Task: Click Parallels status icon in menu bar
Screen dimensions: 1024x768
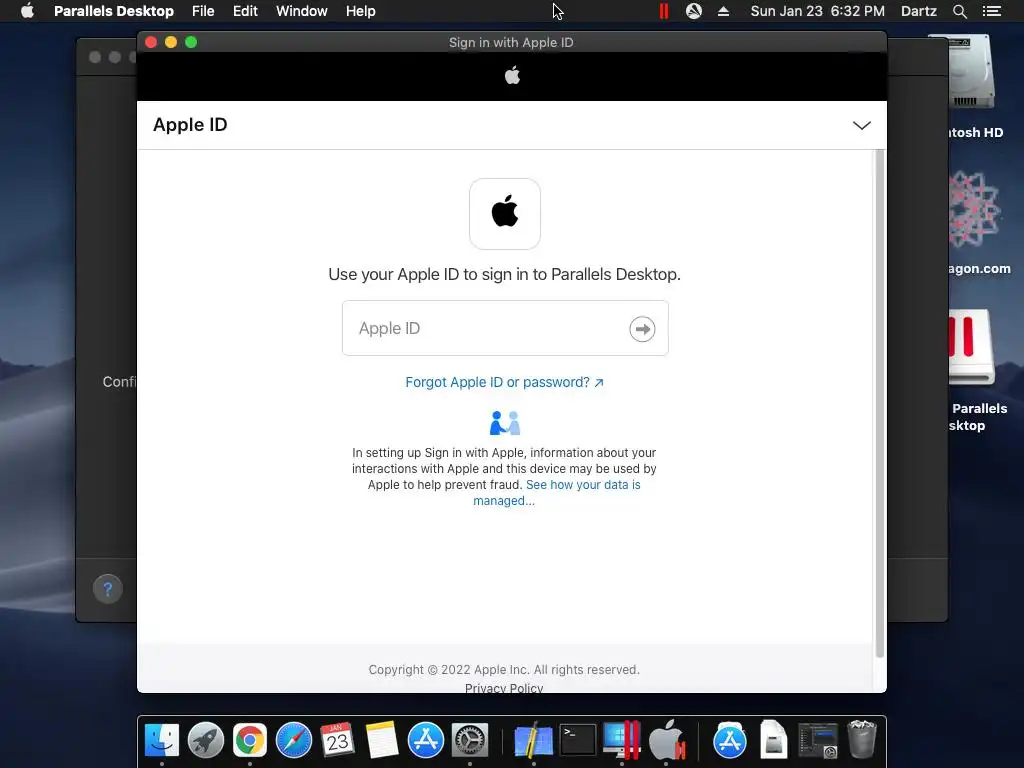Action: 664,11
